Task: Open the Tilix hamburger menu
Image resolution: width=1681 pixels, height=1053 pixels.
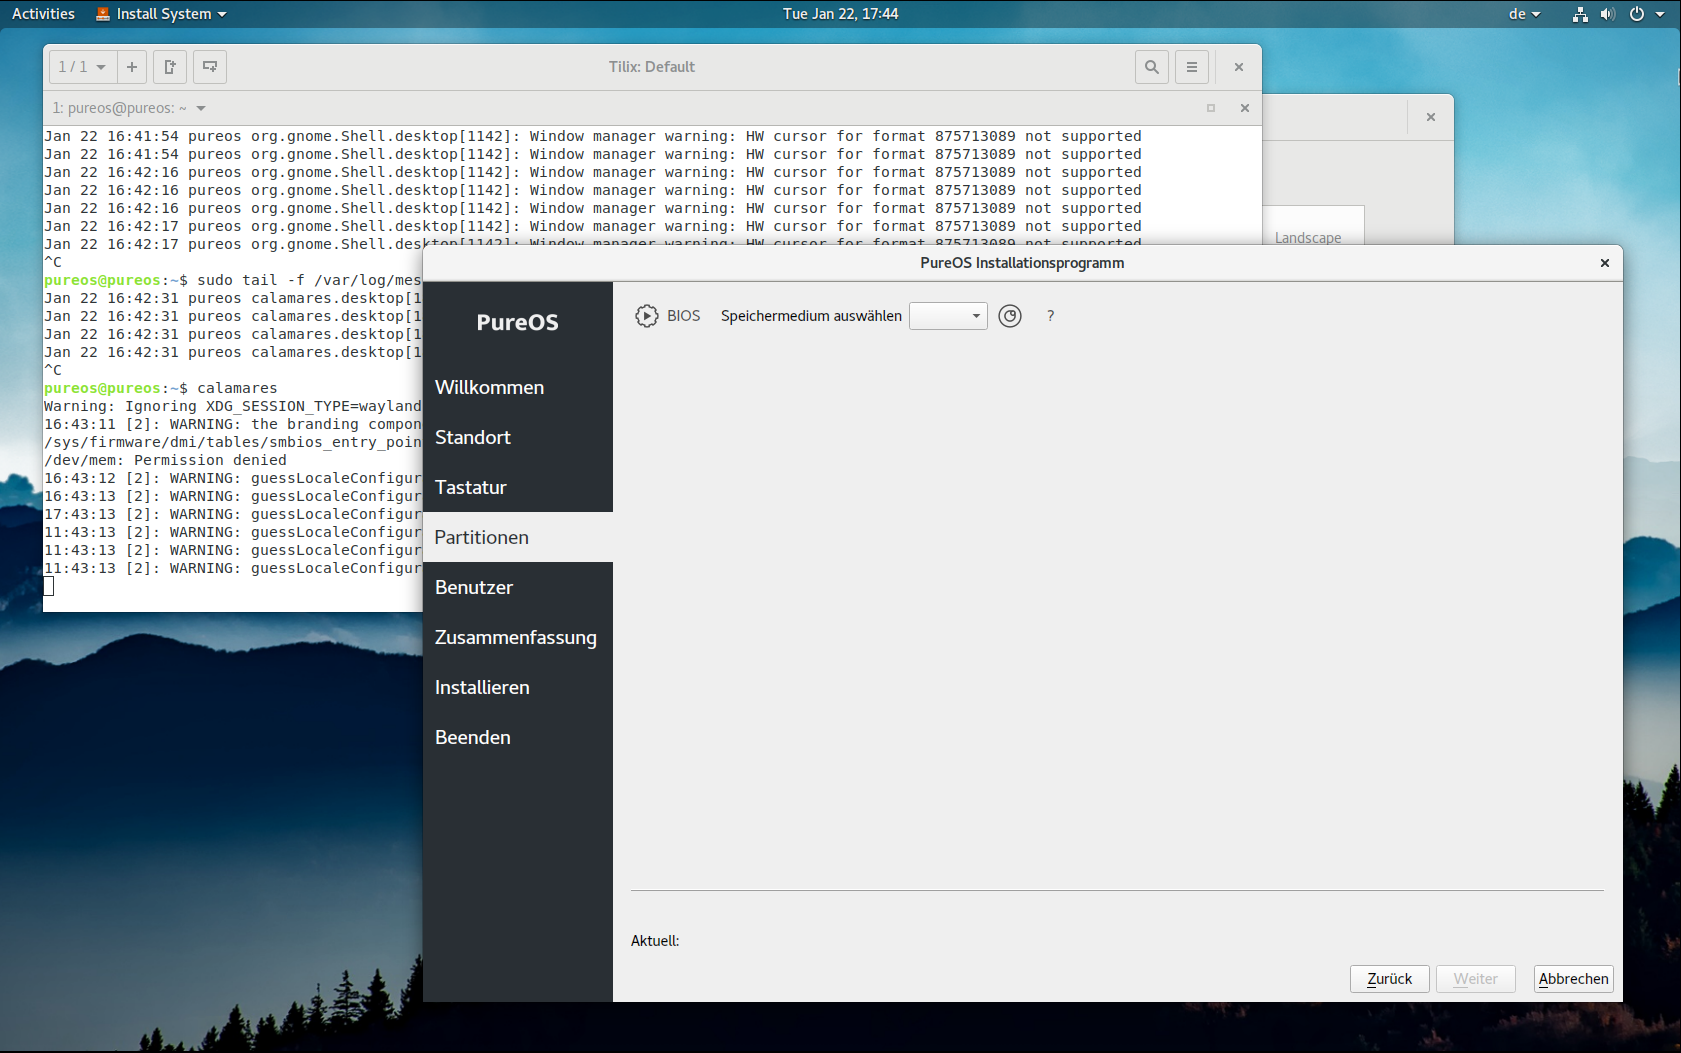Action: tap(1192, 67)
